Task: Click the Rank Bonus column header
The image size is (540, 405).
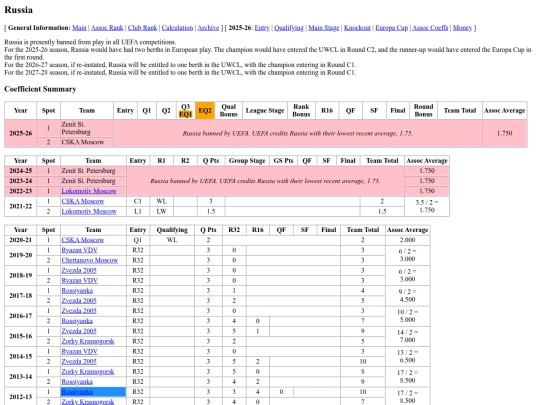Action: tap(301, 111)
